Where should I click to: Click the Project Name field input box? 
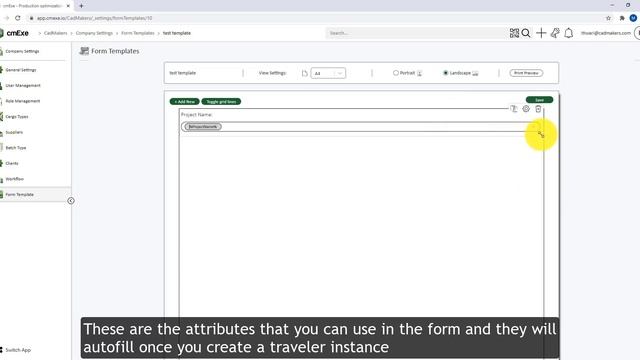[x=360, y=127]
